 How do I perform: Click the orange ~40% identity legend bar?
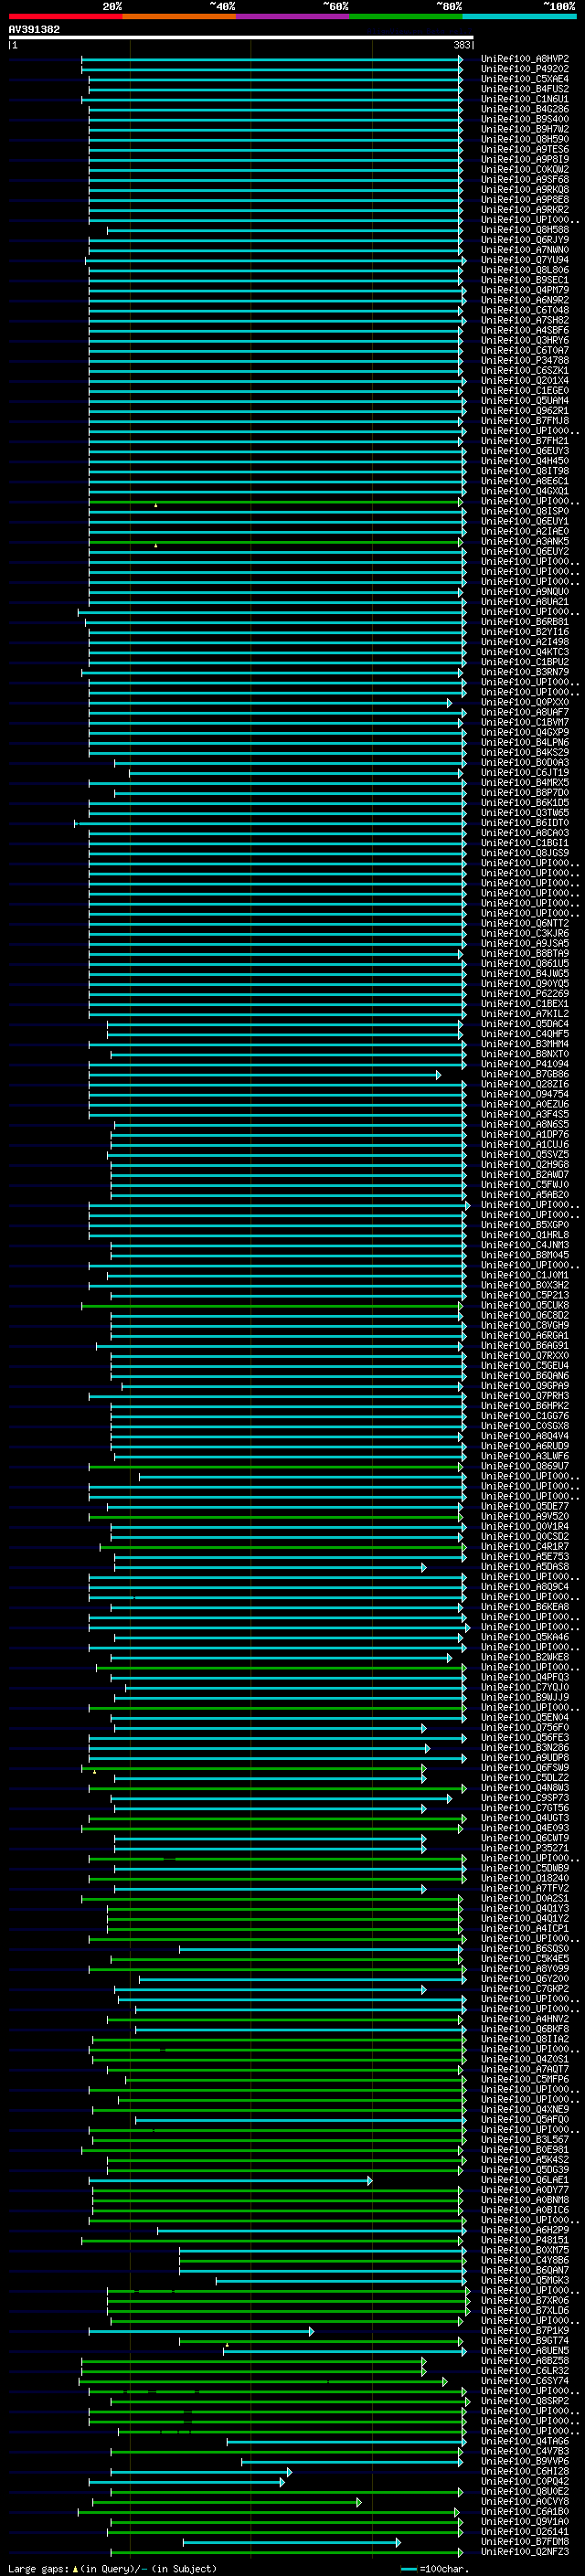click(x=179, y=16)
